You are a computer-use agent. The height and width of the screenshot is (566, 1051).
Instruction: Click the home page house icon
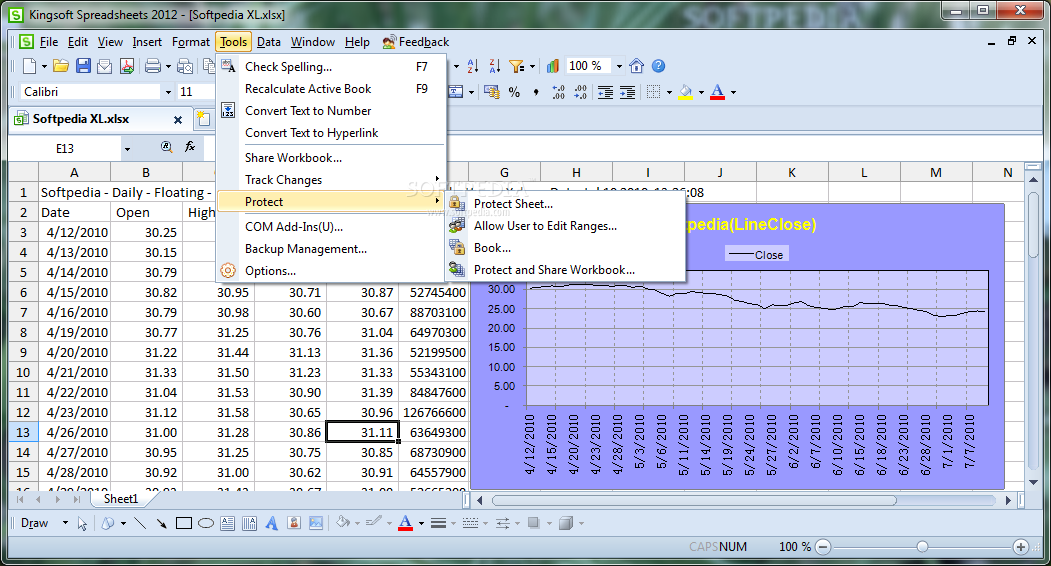tap(637, 66)
